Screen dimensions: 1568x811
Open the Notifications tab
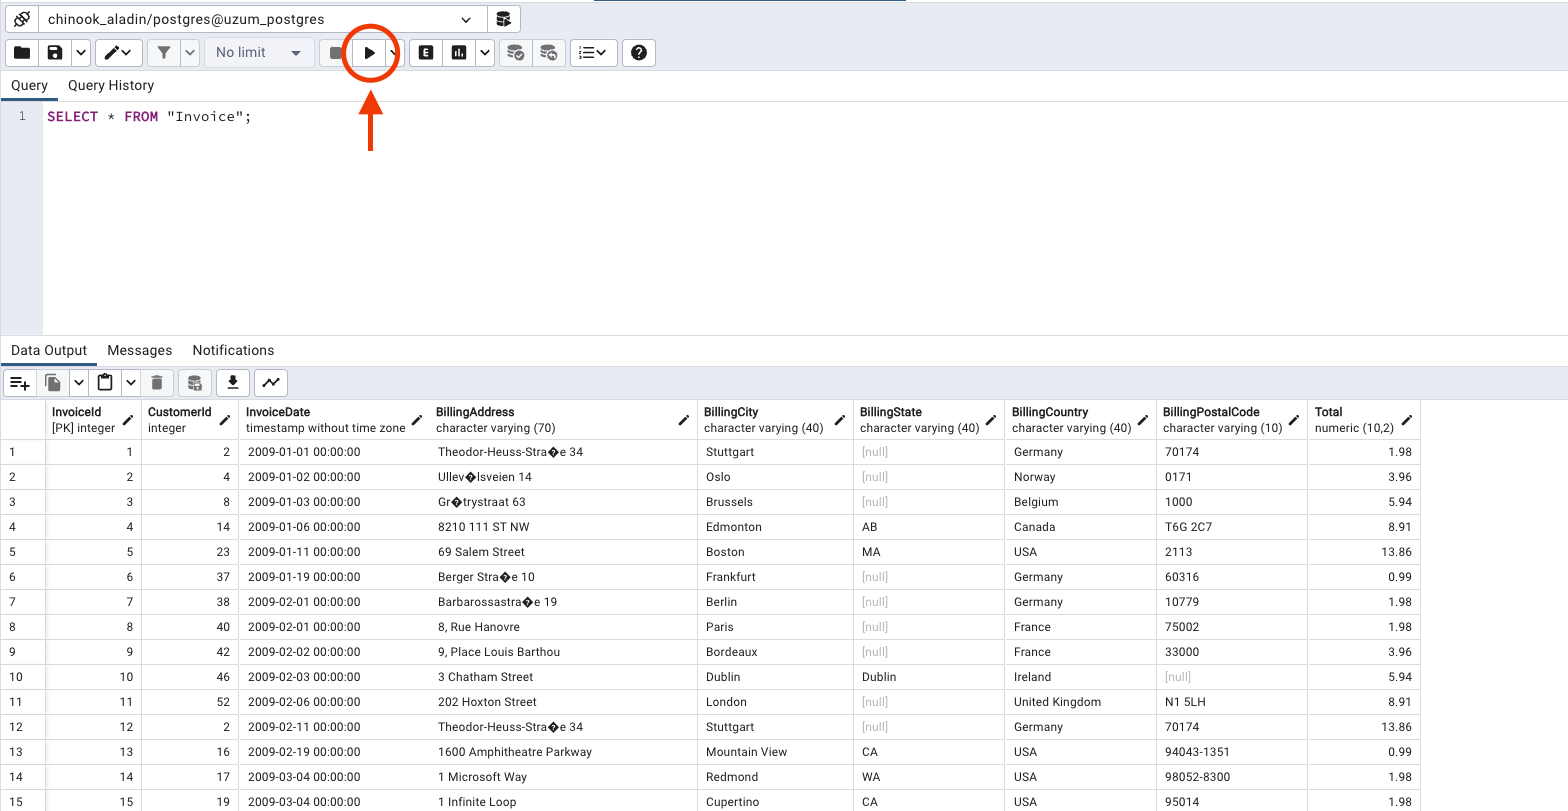click(x=233, y=351)
